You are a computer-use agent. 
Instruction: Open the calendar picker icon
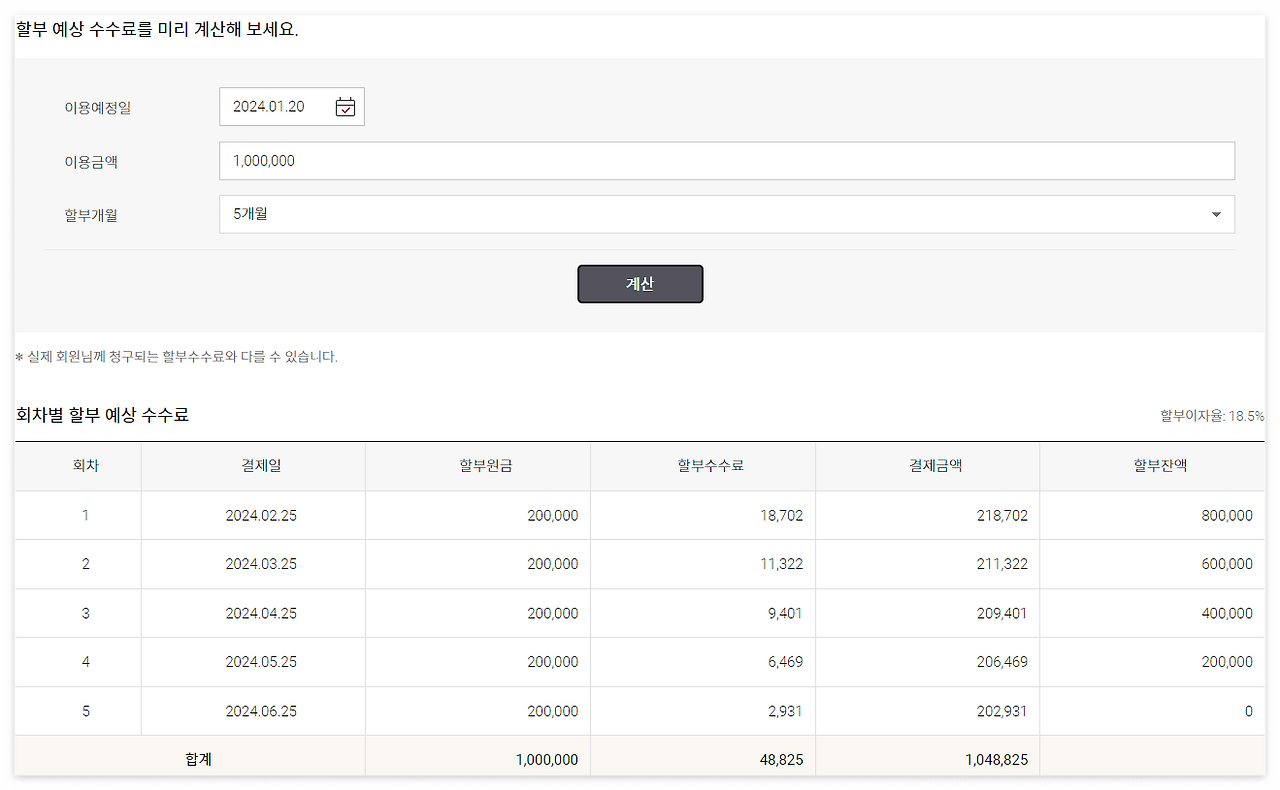(x=345, y=107)
